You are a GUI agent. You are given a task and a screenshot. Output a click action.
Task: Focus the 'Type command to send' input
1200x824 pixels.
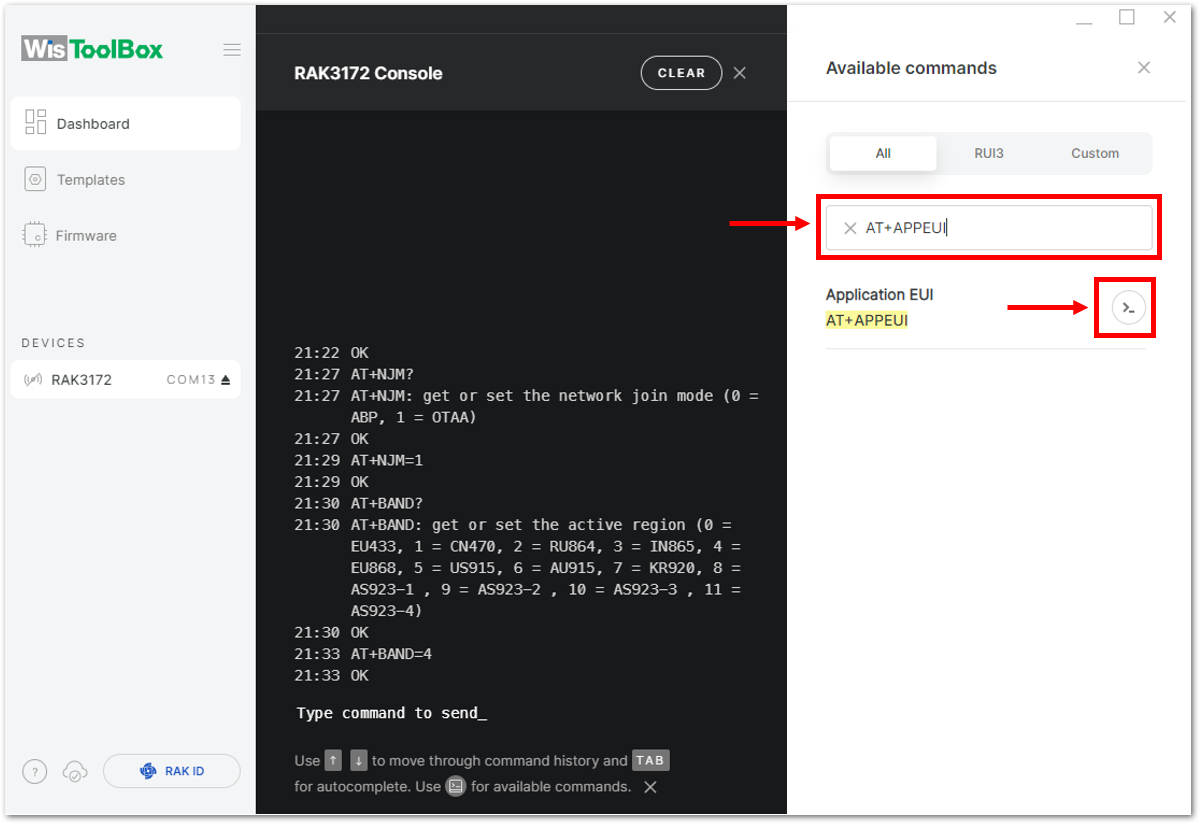pos(392,713)
